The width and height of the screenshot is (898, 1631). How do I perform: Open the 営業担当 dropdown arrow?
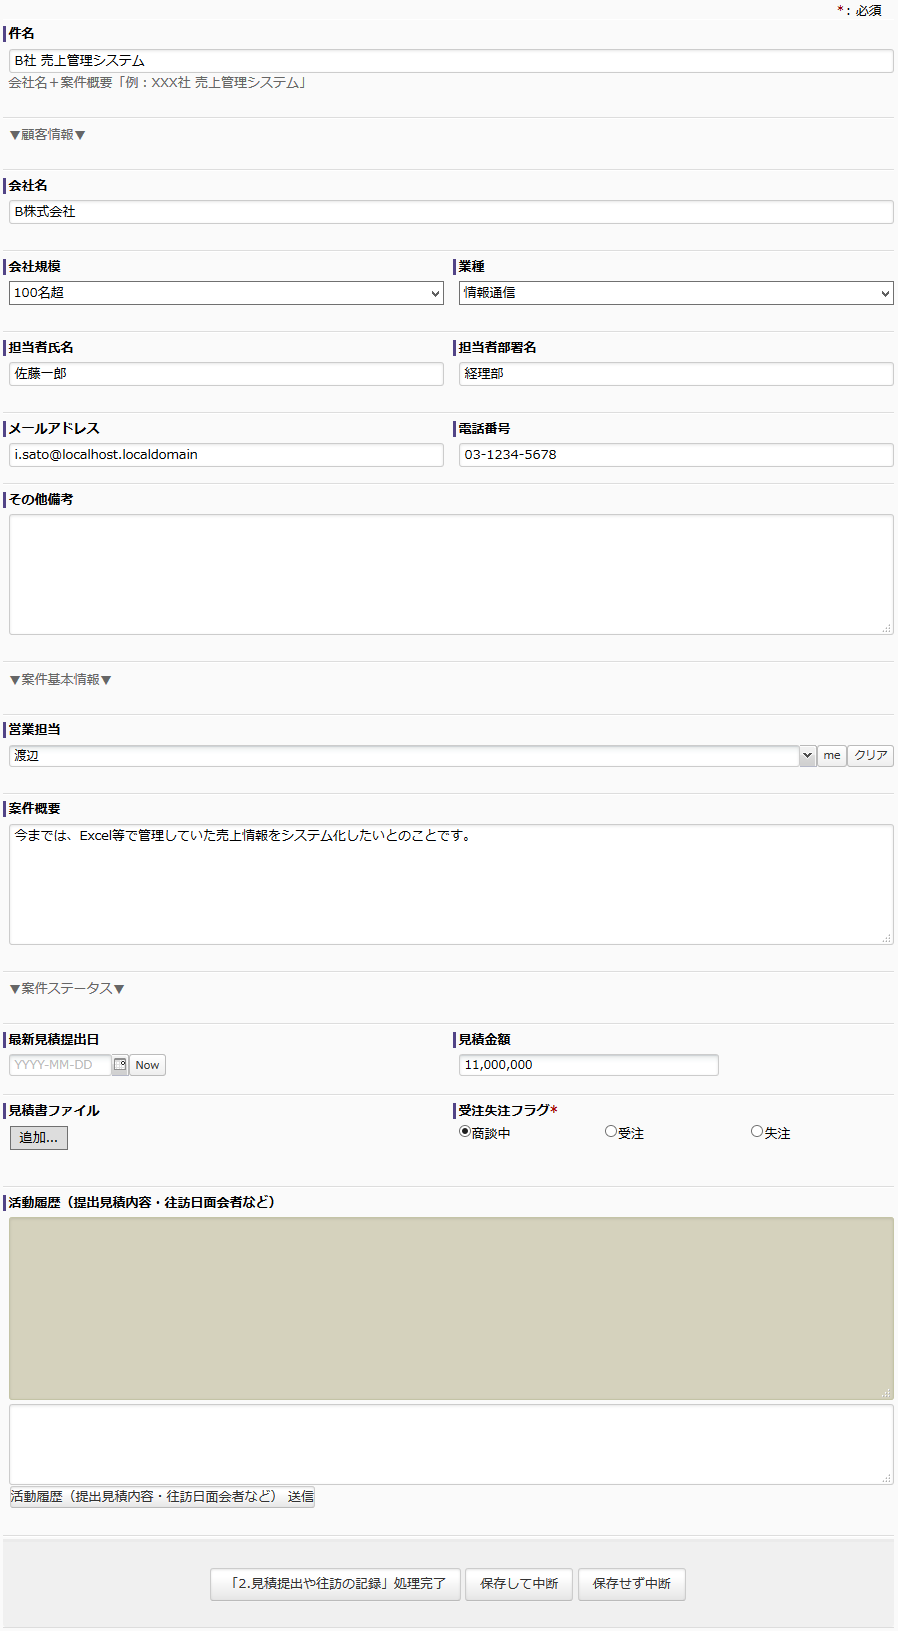[x=807, y=756]
